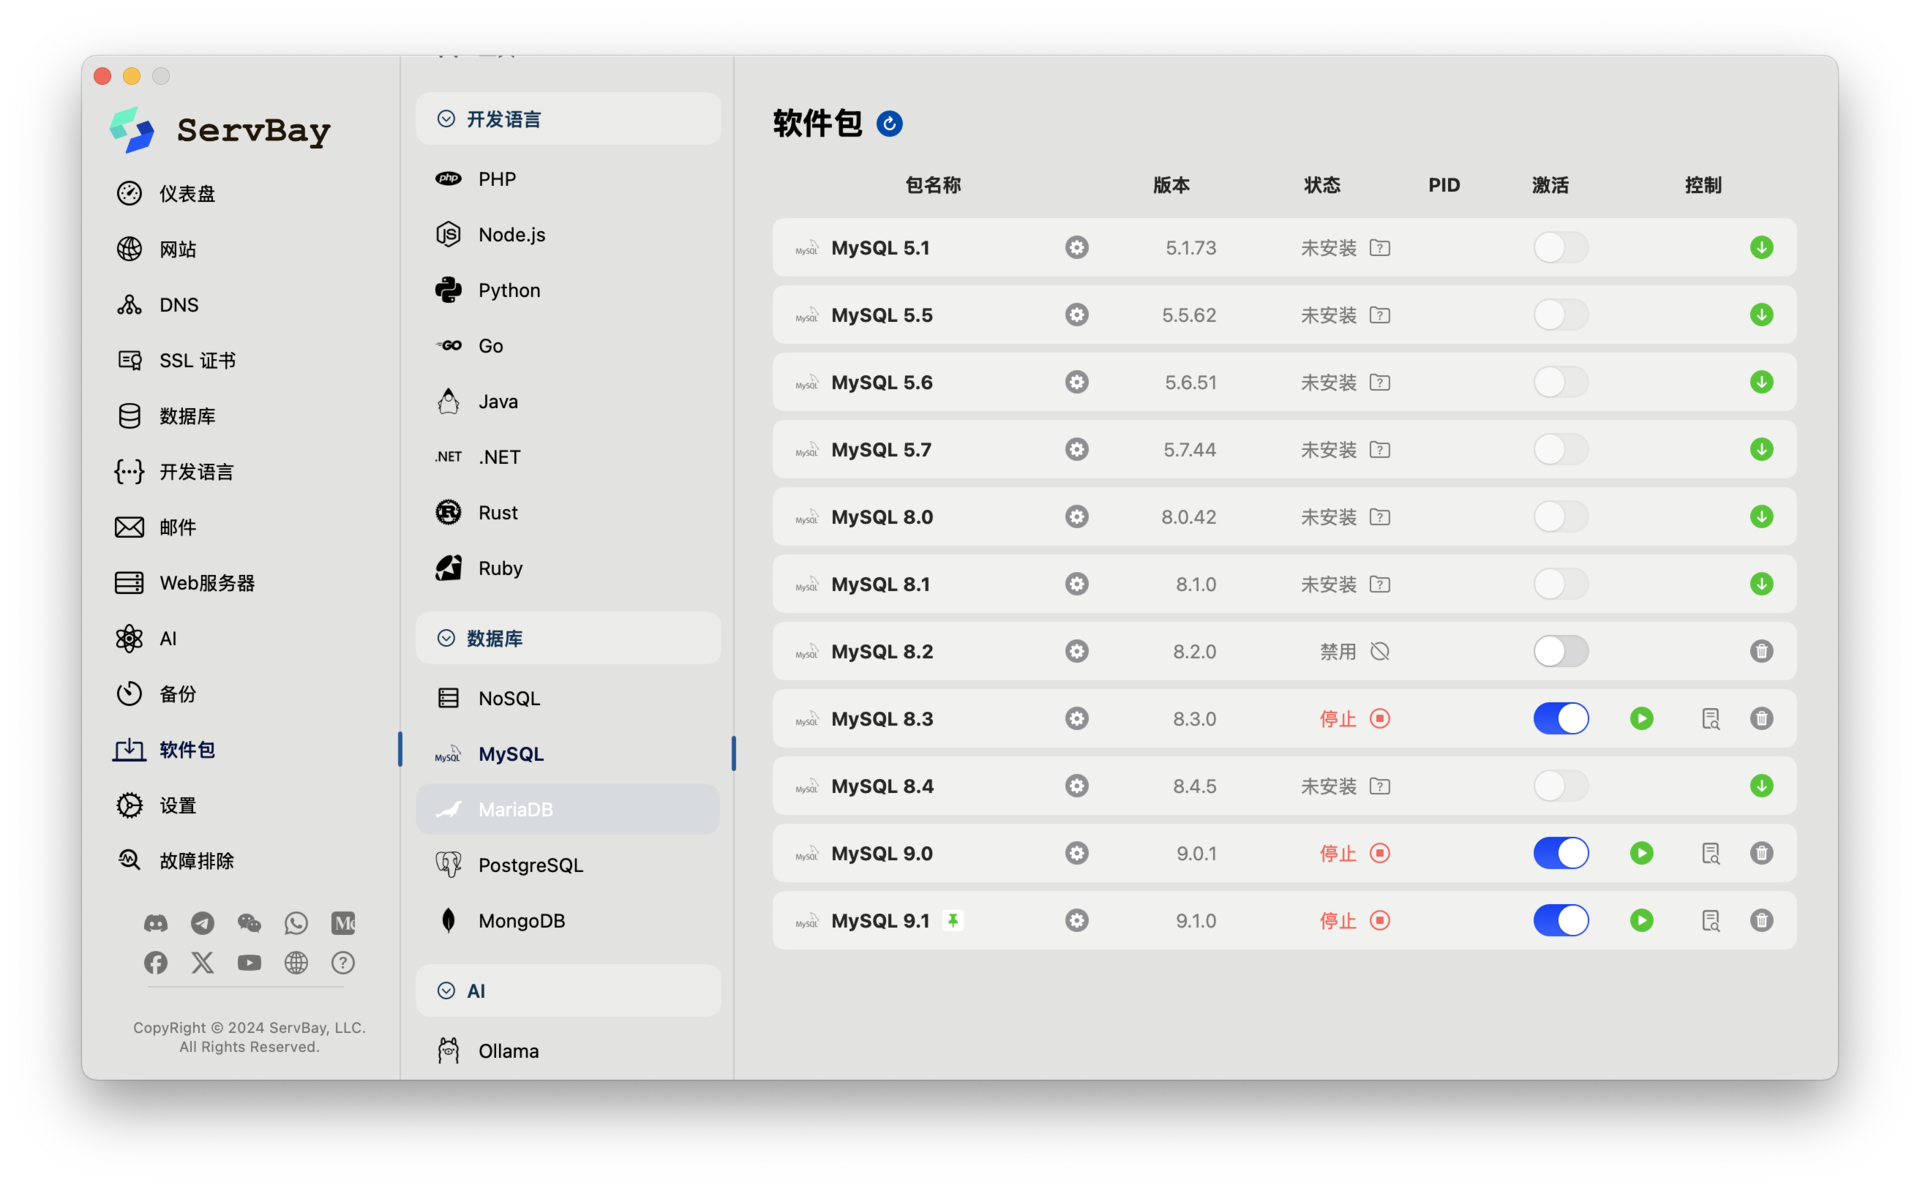Start MySQL 9.1 with play button
Viewport: 1920px width, 1188px height.
click(1641, 920)
